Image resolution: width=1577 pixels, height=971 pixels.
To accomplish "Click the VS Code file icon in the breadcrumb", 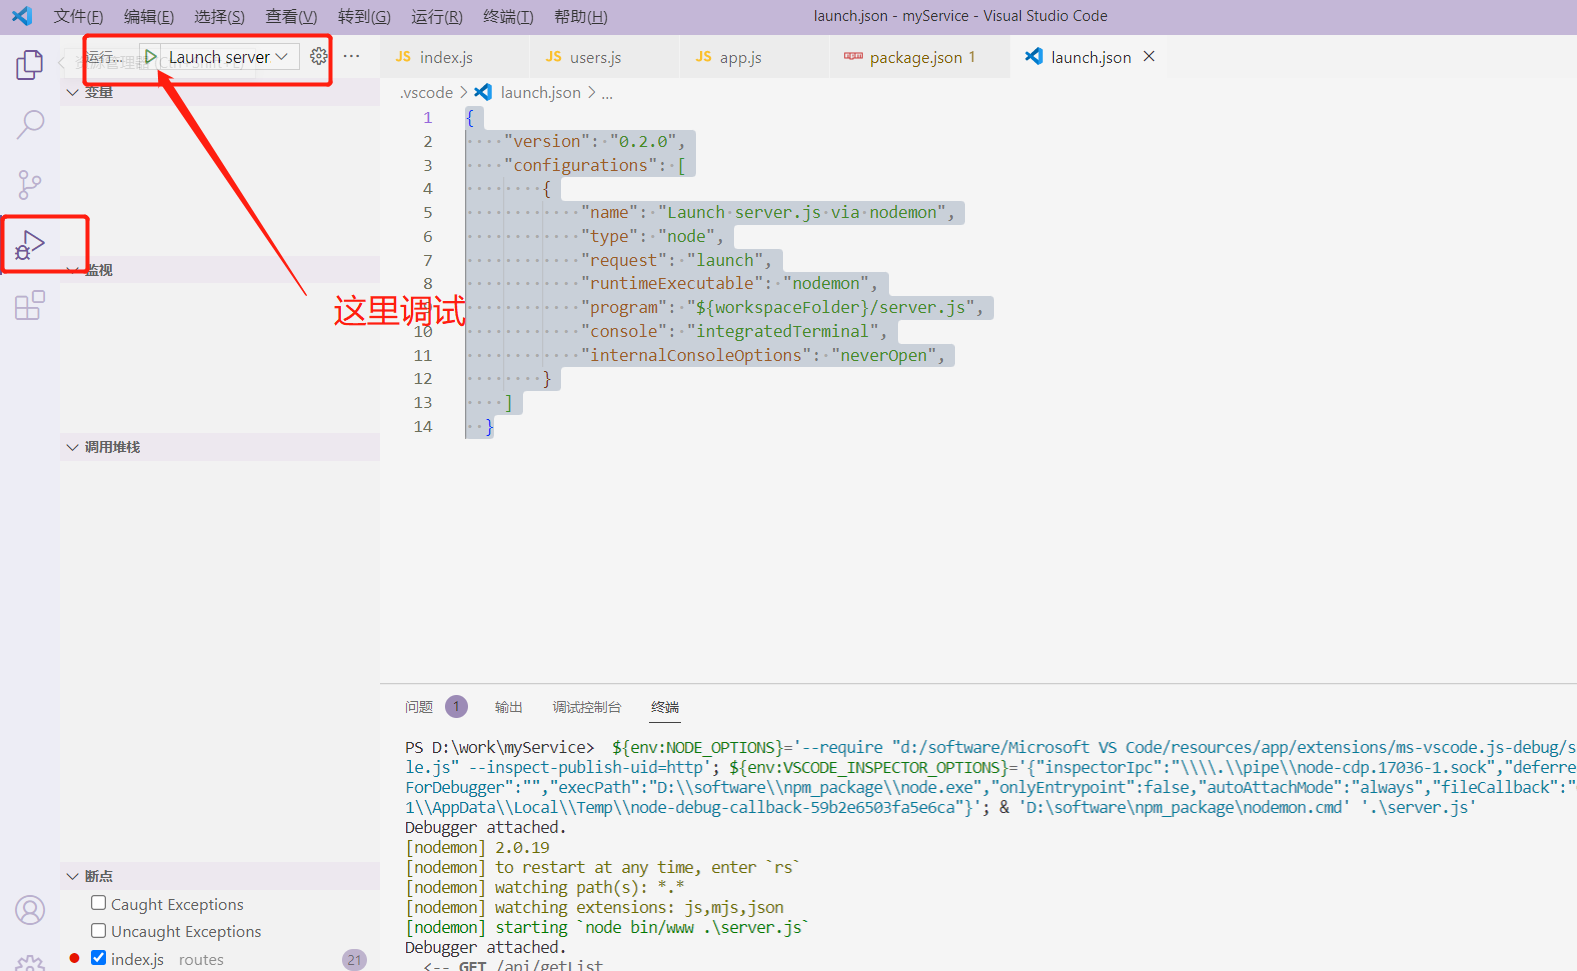I will pyautogui.click(x=483, y=92).
